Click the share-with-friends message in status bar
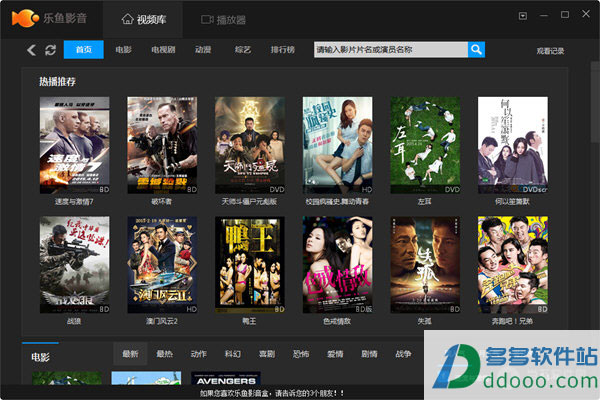This screenshot has height=400, width=600. (x=272, y=393)
